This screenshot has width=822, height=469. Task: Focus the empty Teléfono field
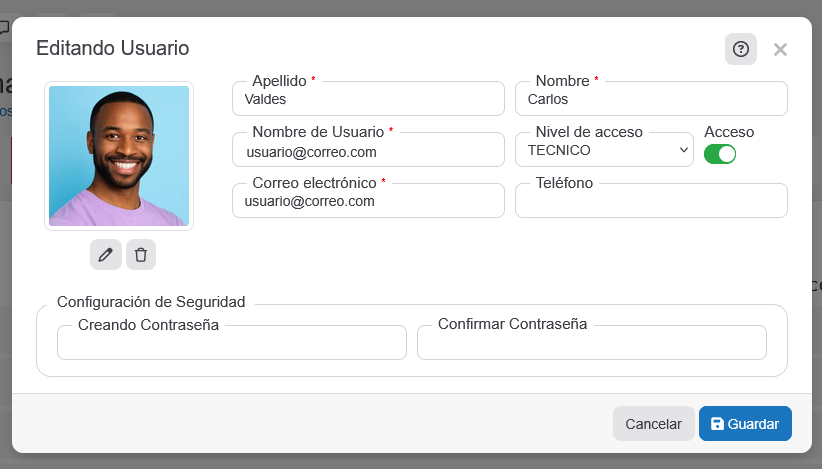pos(651,201)
